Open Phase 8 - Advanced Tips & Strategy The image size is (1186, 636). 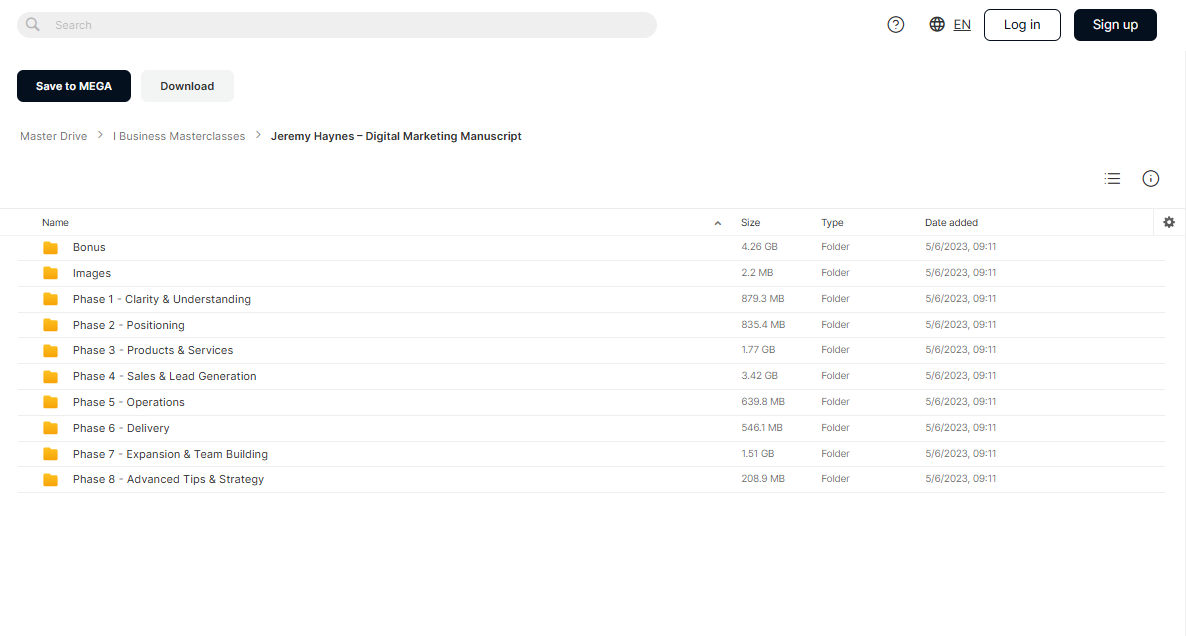pyautogui.click(x=168, y=479)
